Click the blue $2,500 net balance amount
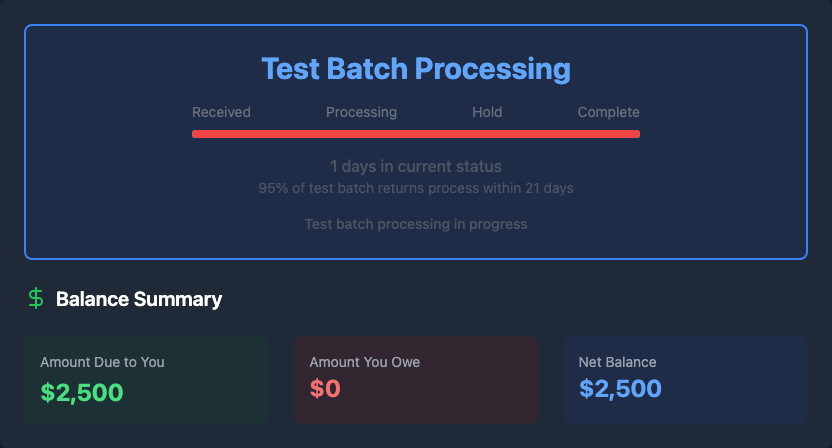The height and width of the screenshot is (448, 832). 620,391
